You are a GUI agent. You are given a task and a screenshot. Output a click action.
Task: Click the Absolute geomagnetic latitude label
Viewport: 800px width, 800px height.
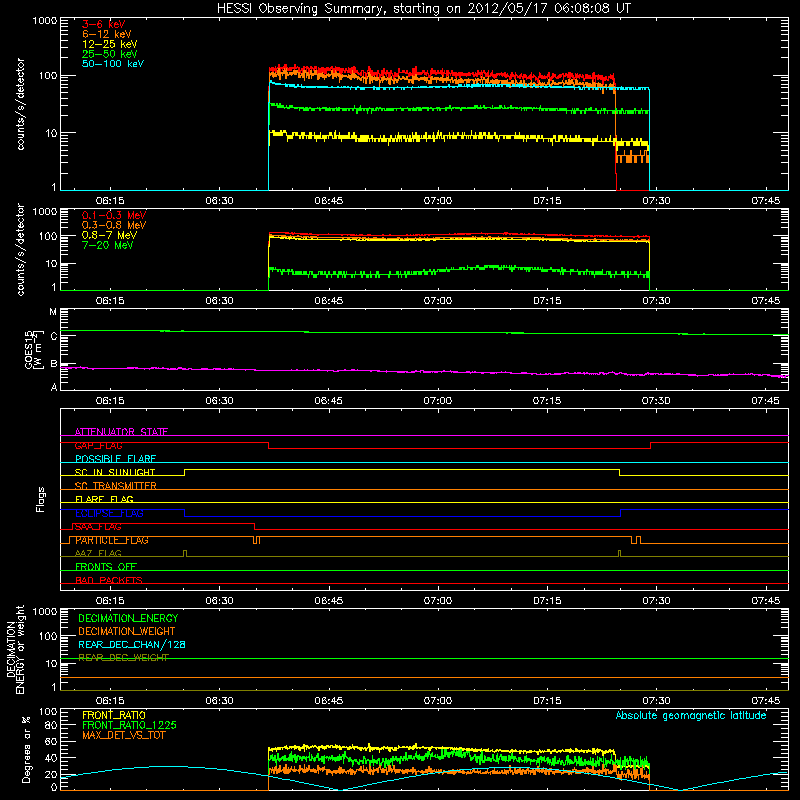pyautogui.click(x=691, y=715)
